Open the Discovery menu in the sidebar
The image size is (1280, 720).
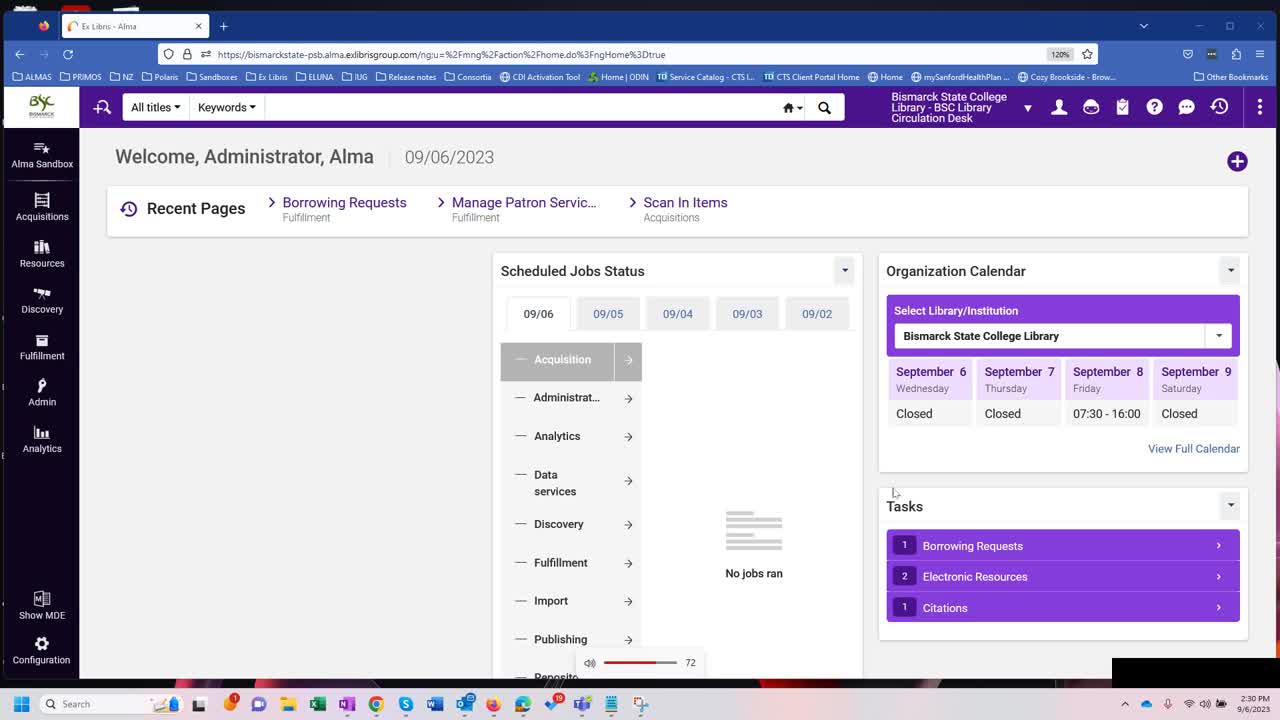[42, 300]
